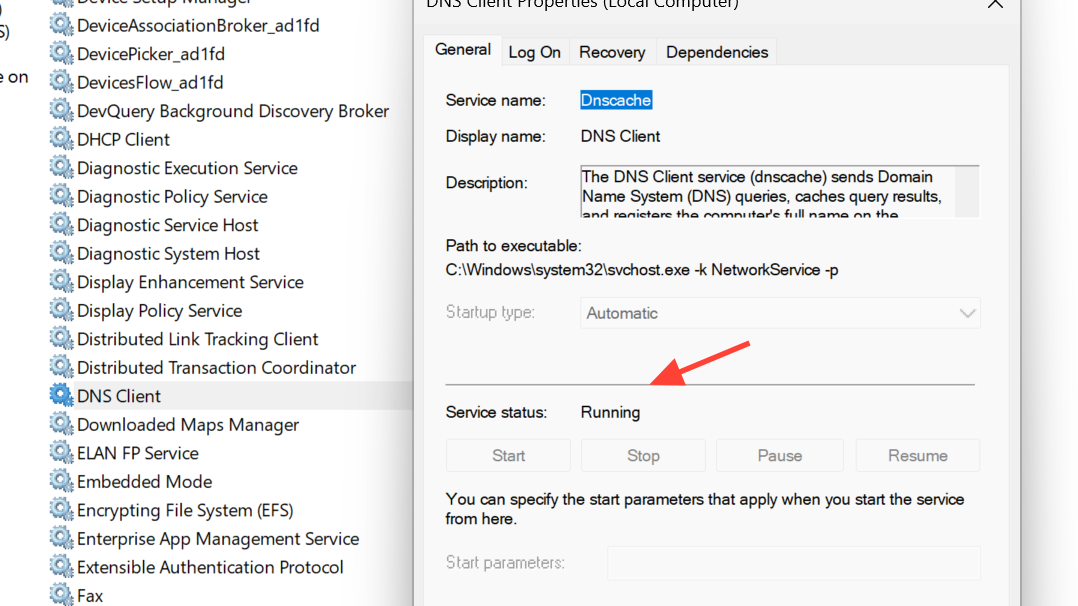1078x606 pixels.
Task: Open the Startup type dropdown
Action: pyautogui.click(x=780, y=313)
